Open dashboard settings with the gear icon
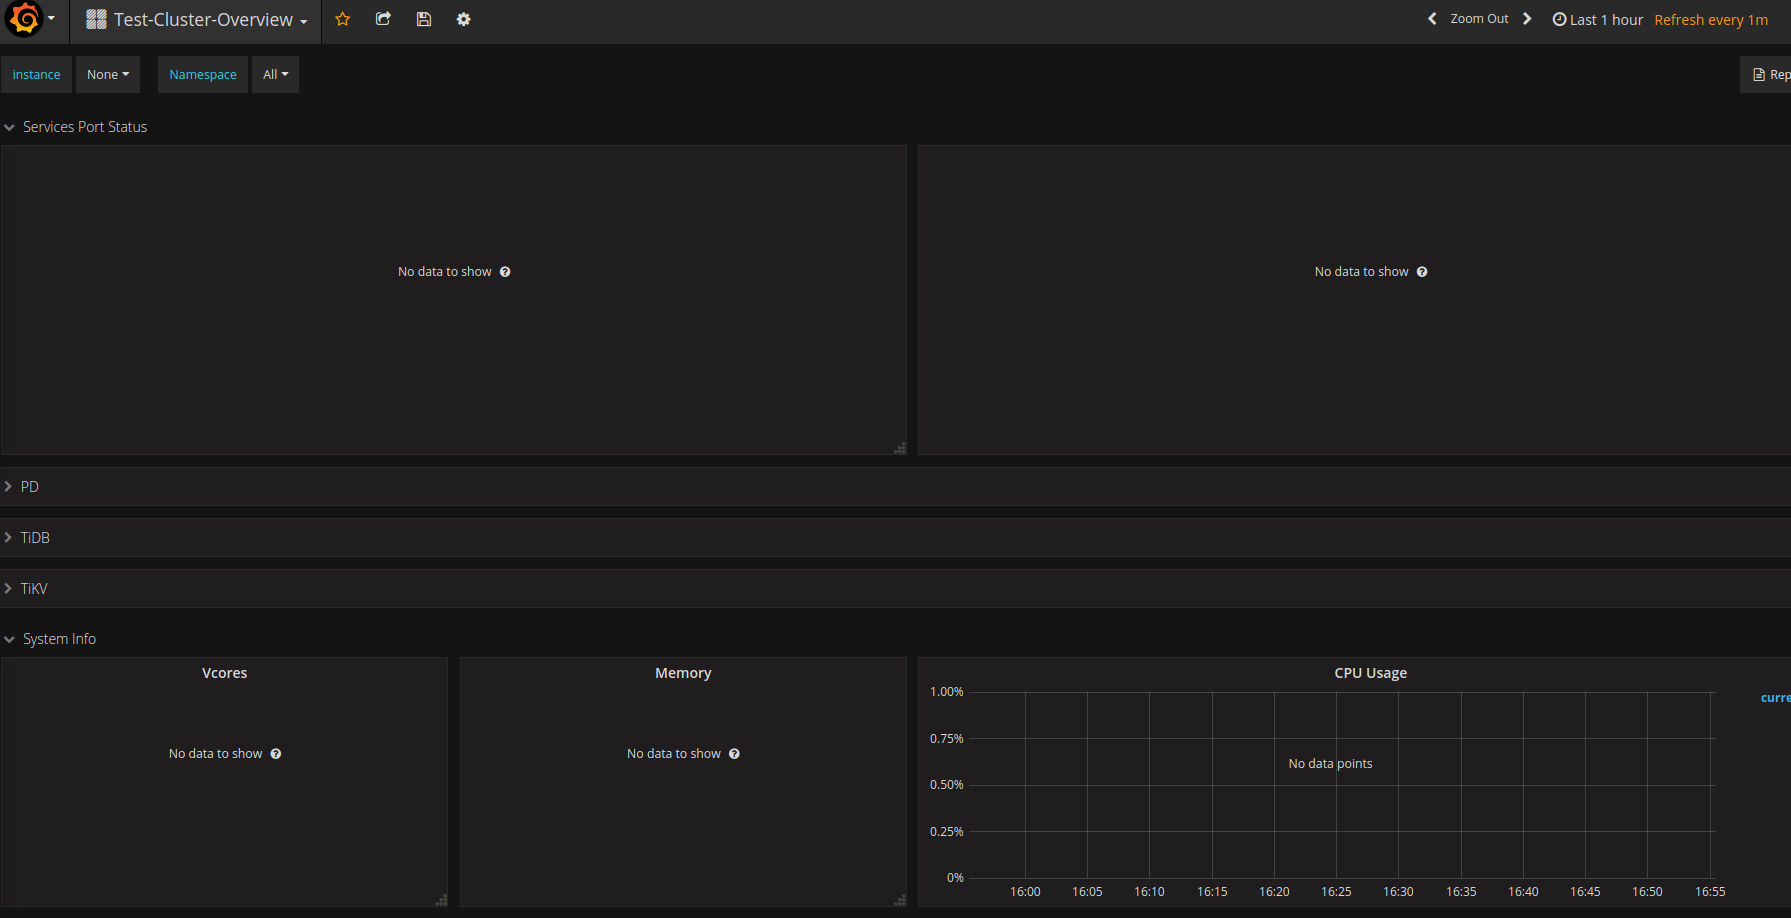The width and height of the screenshot is (1791, 918). (463, 19)
